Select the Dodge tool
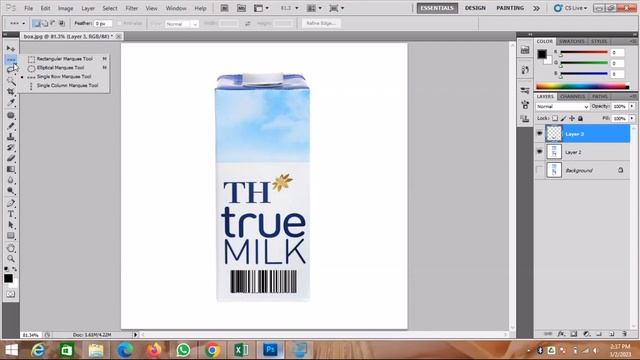Viewport: 640px width, 360px height. coord(11,191)
